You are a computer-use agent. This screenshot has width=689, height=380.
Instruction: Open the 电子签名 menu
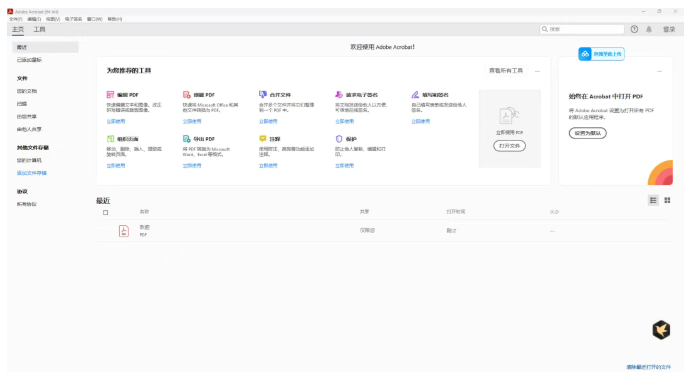(x=73, y=19)
